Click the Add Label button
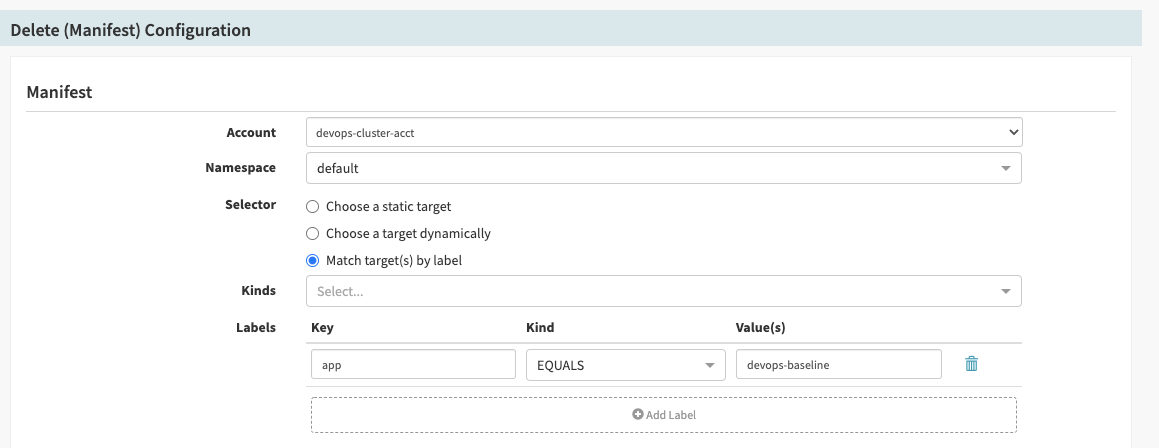The height and width of the screenshot is (448, 1159). tap(664, 415)
